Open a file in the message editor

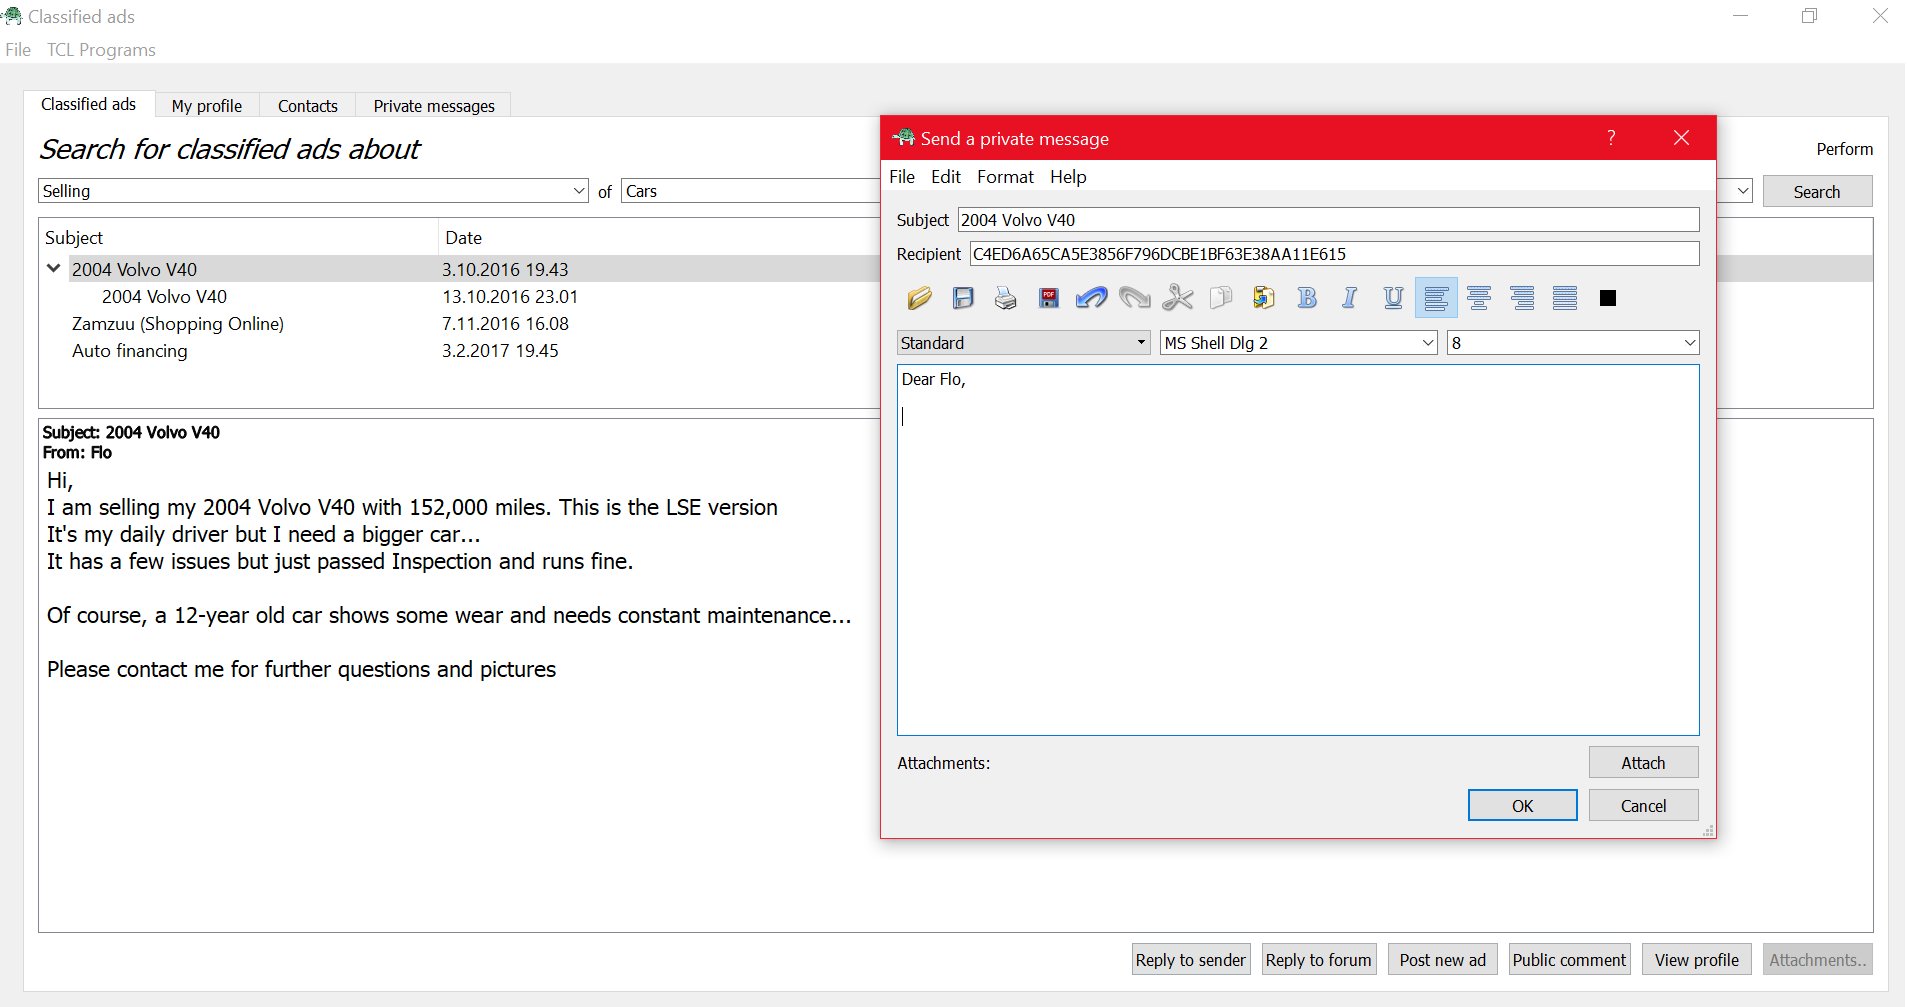point(919,298)
